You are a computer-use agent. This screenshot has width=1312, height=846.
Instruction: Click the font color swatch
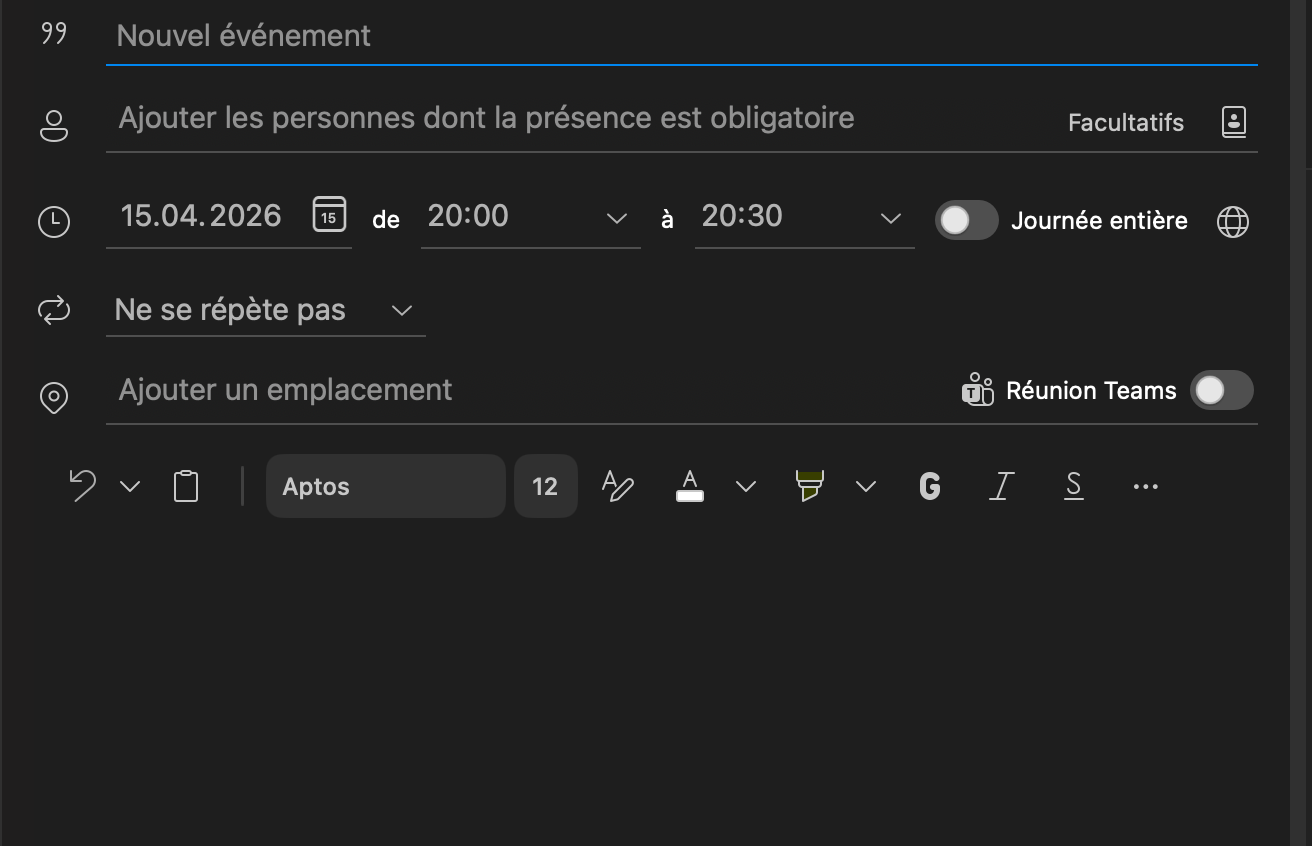(x=690, y=486)
